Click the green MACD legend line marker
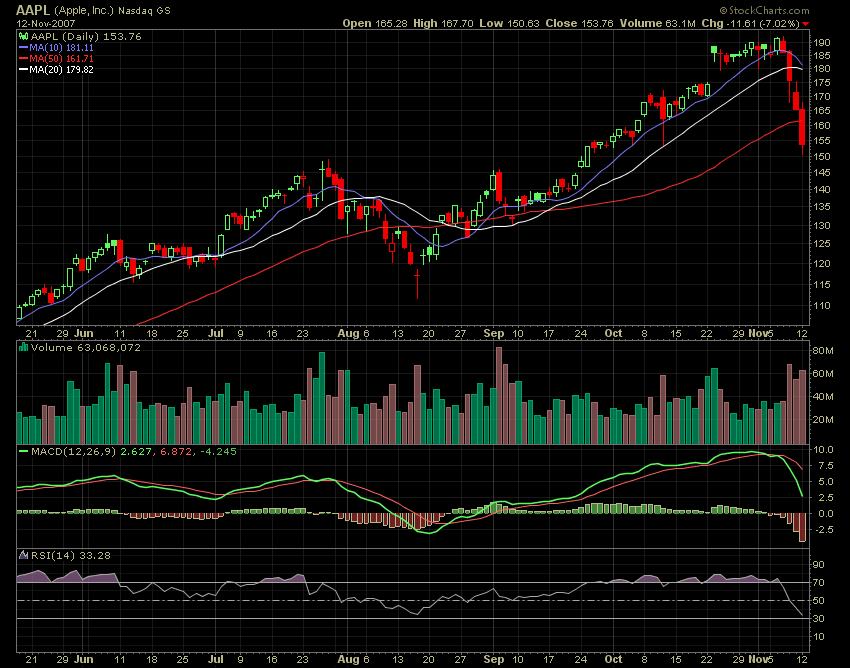 [23, 451]
